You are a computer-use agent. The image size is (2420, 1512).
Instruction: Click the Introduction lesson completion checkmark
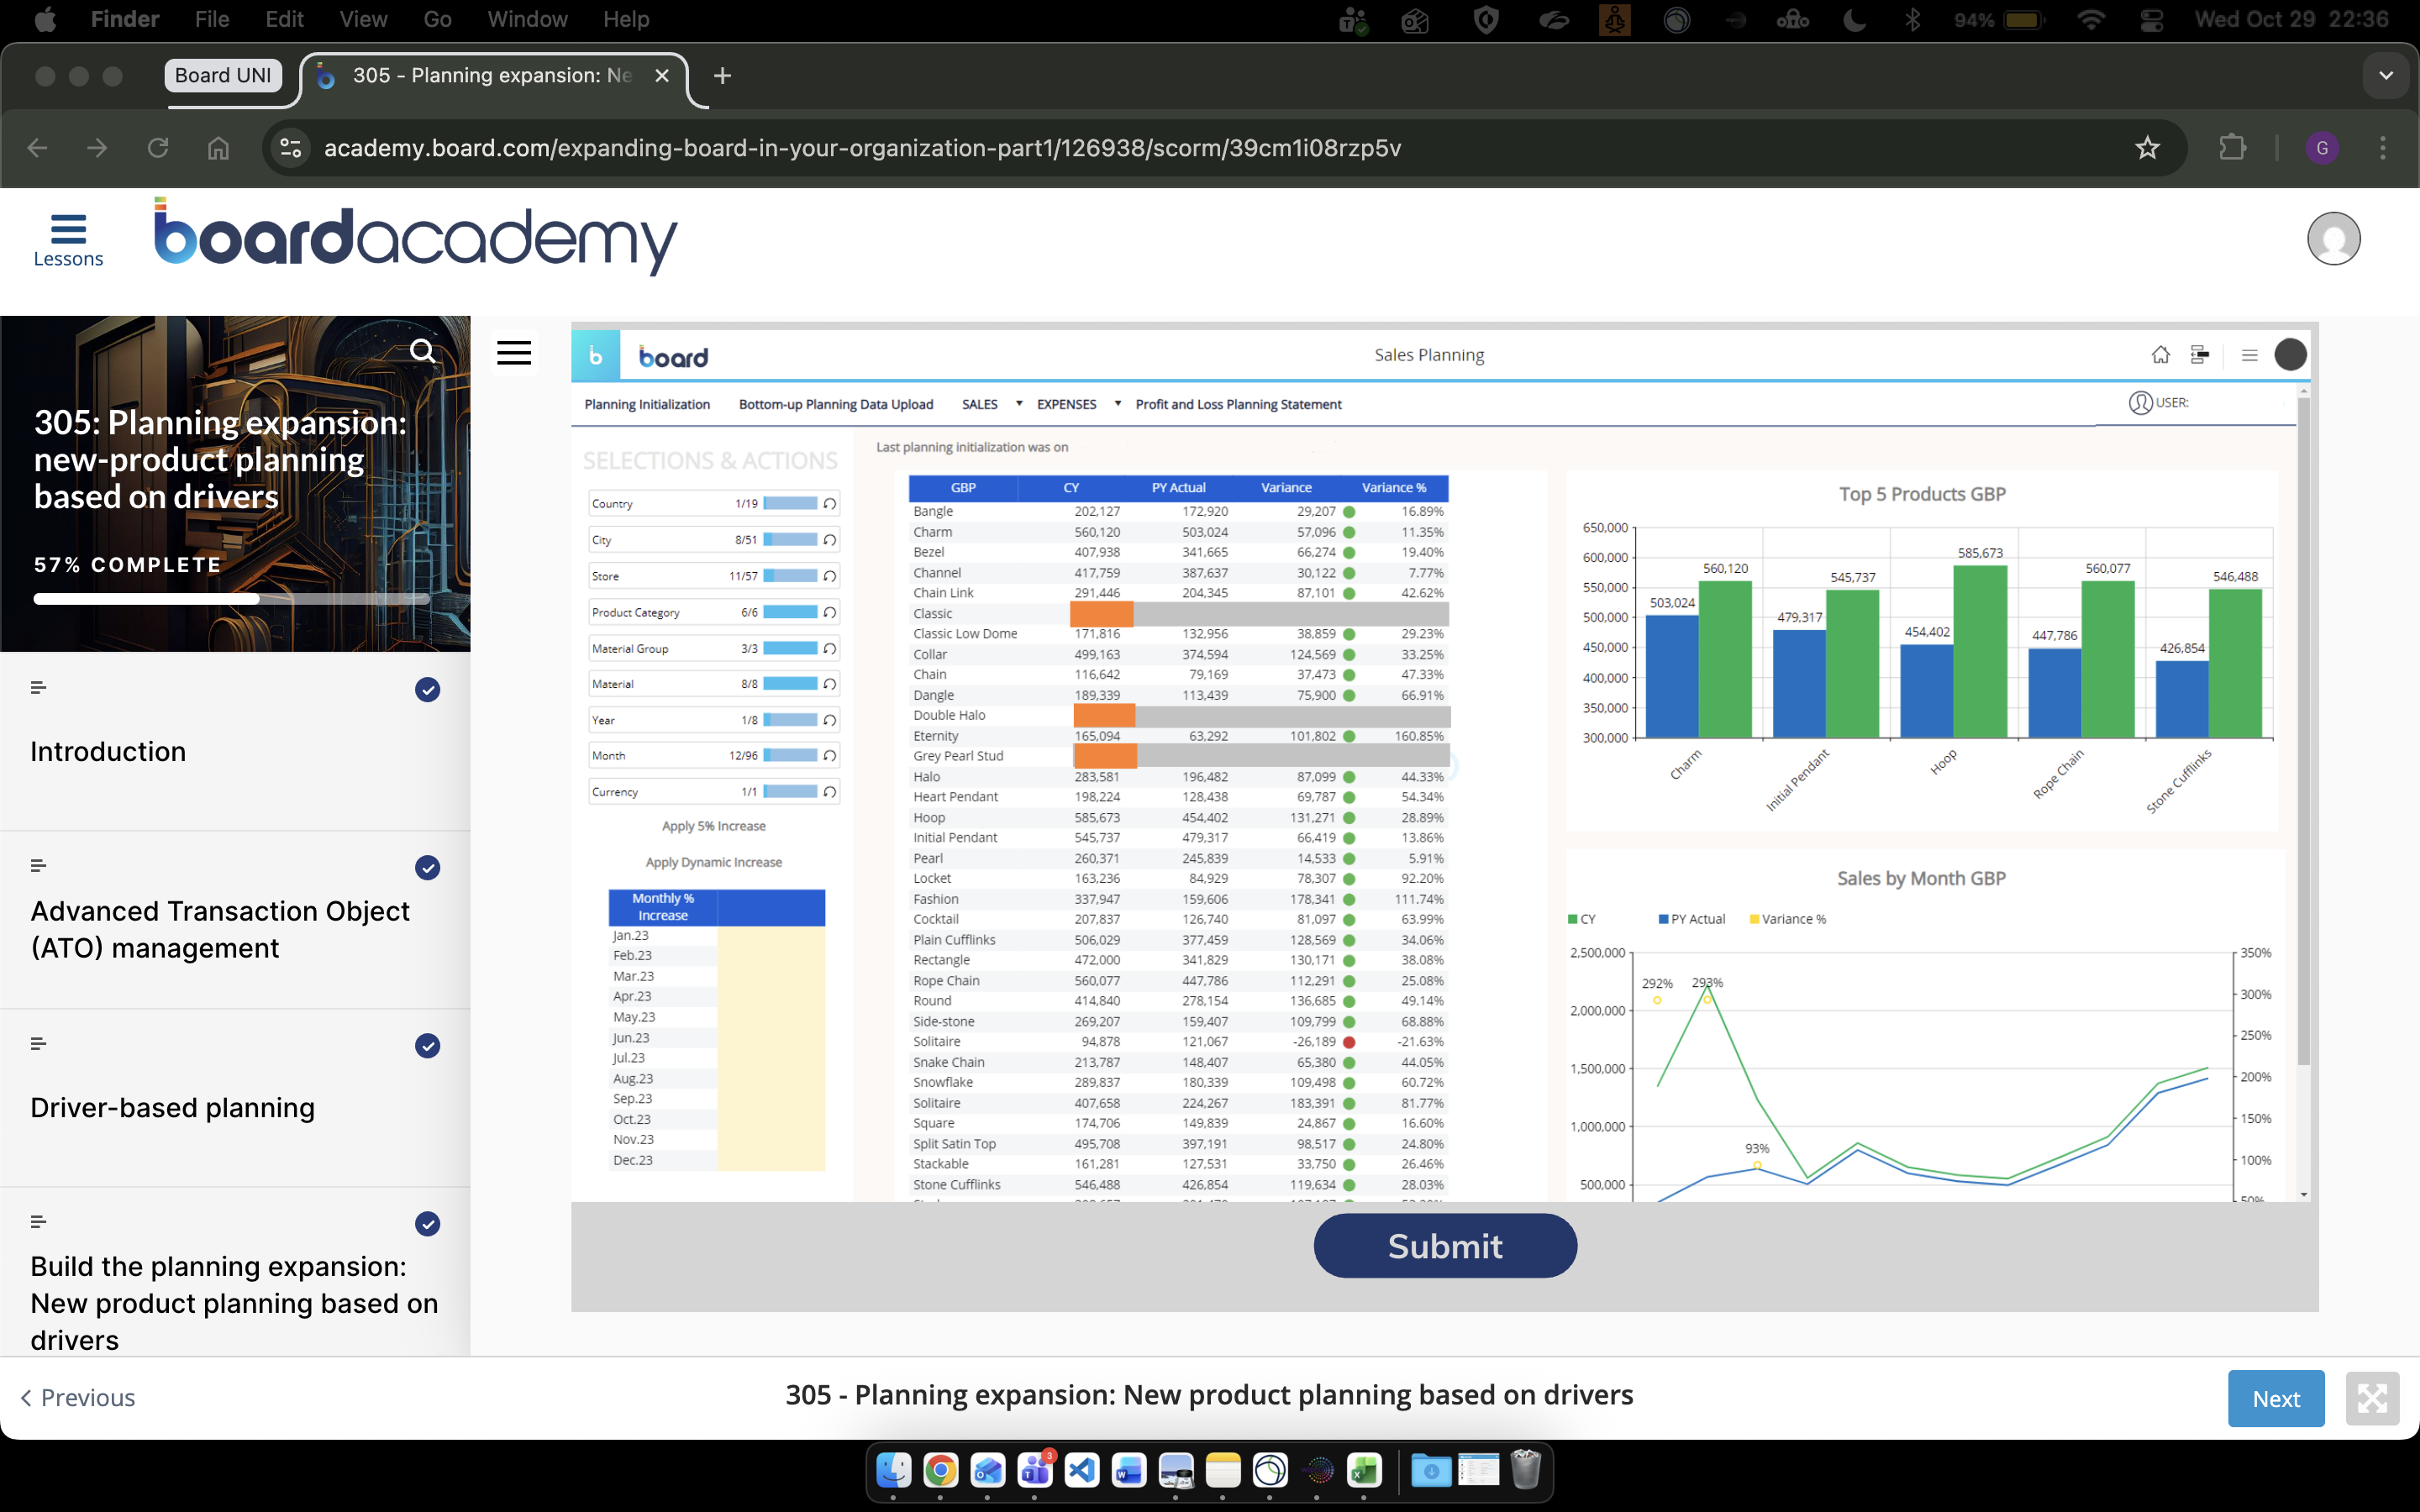(x=427, y=689)
